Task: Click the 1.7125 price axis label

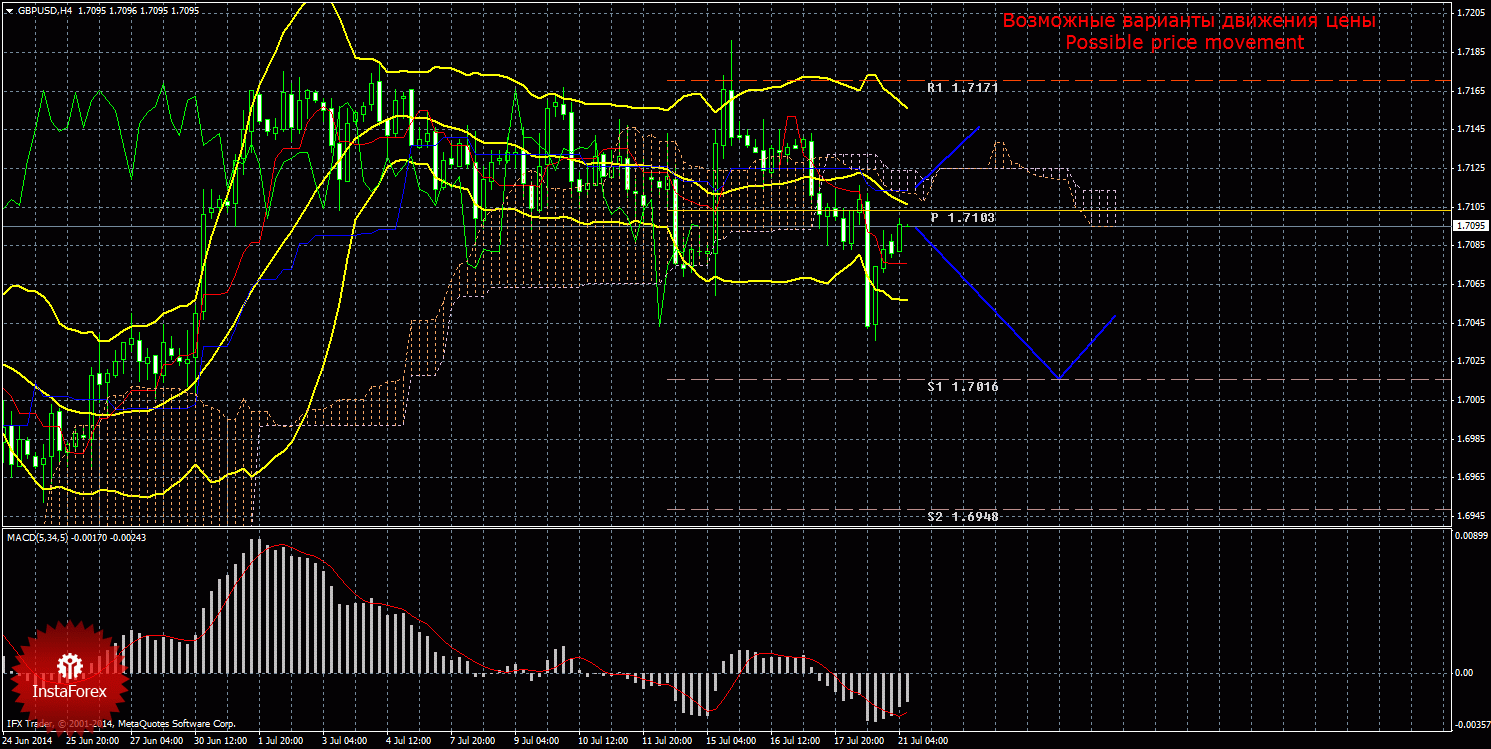Action: point(1470,168)
